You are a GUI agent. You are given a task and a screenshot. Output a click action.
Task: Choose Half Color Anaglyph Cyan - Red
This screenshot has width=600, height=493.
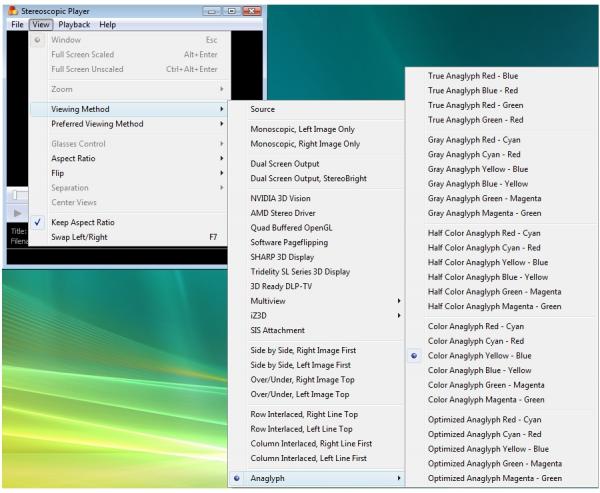(501, 248)
